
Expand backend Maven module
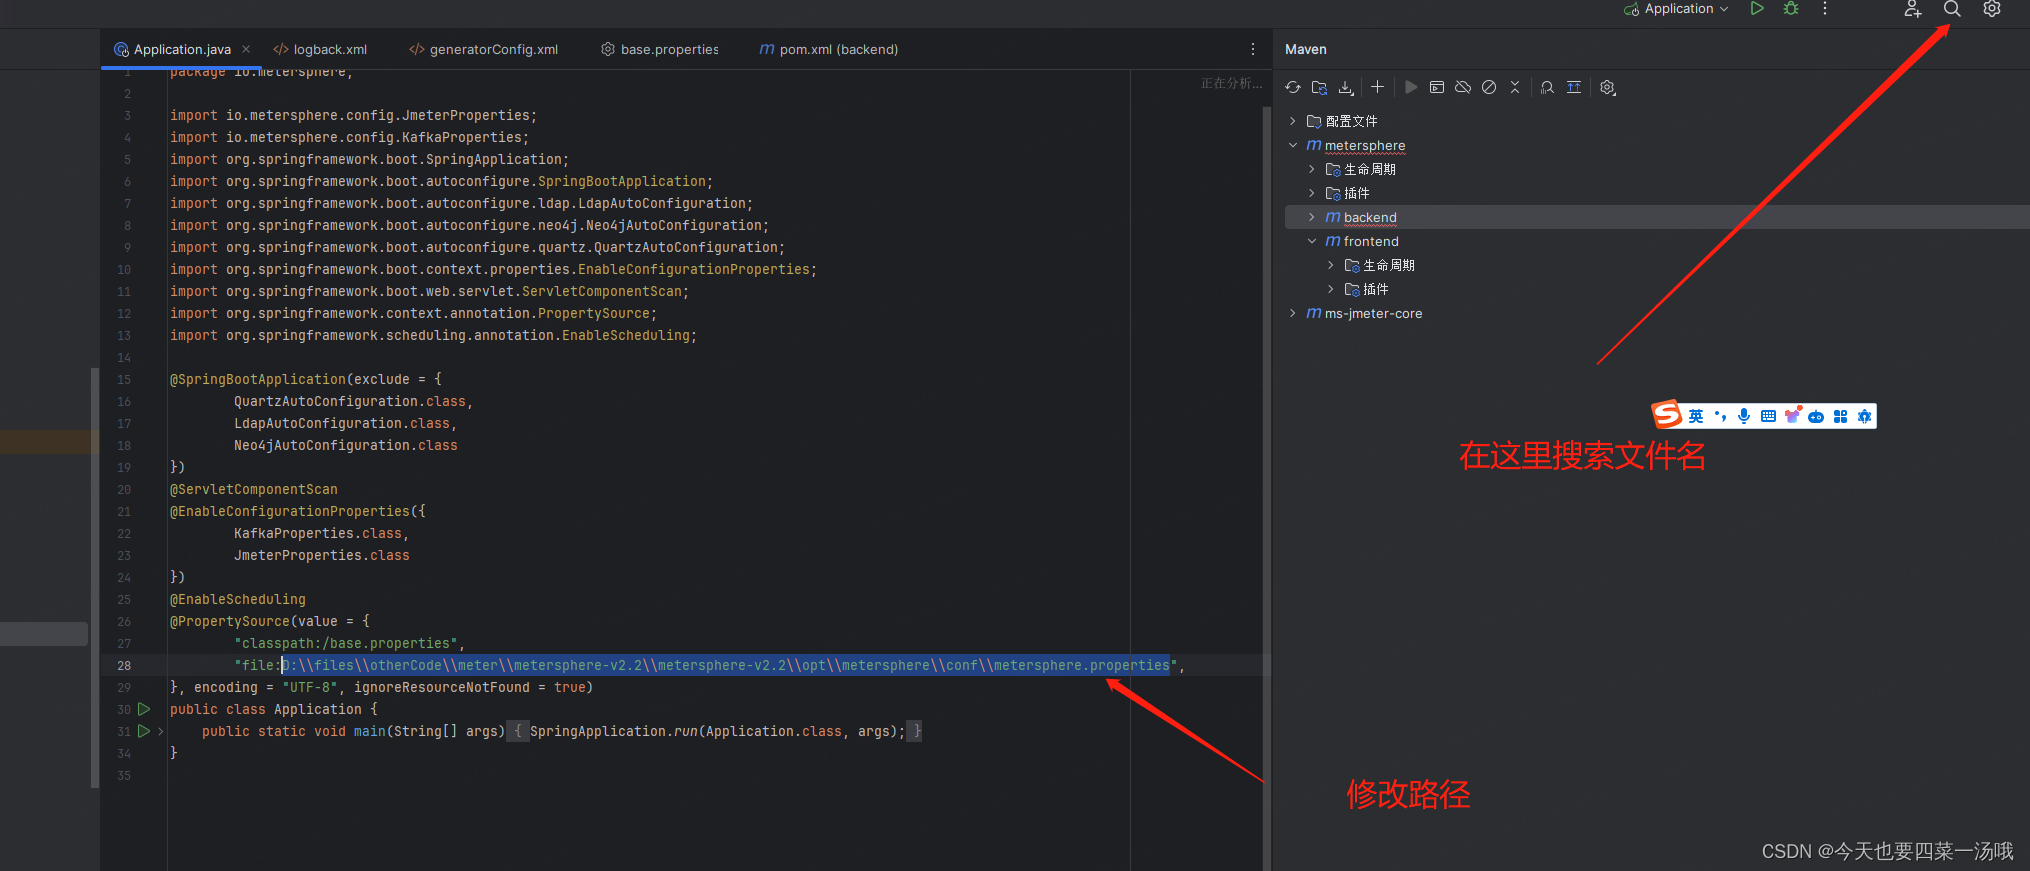pos(1312,217)
